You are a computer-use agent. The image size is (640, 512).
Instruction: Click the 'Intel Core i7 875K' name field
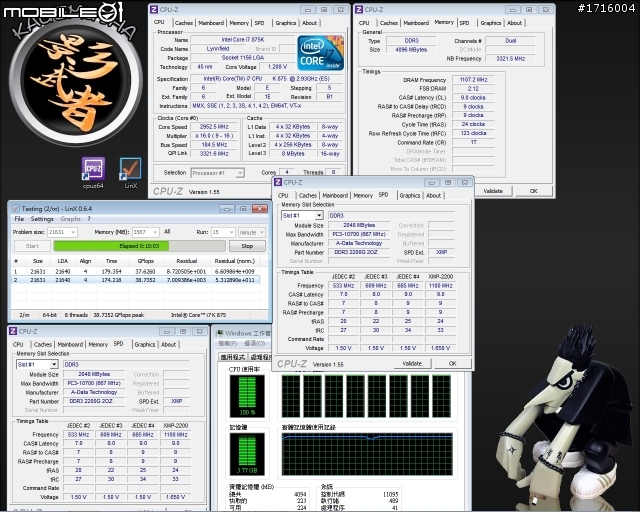point(242,40)
